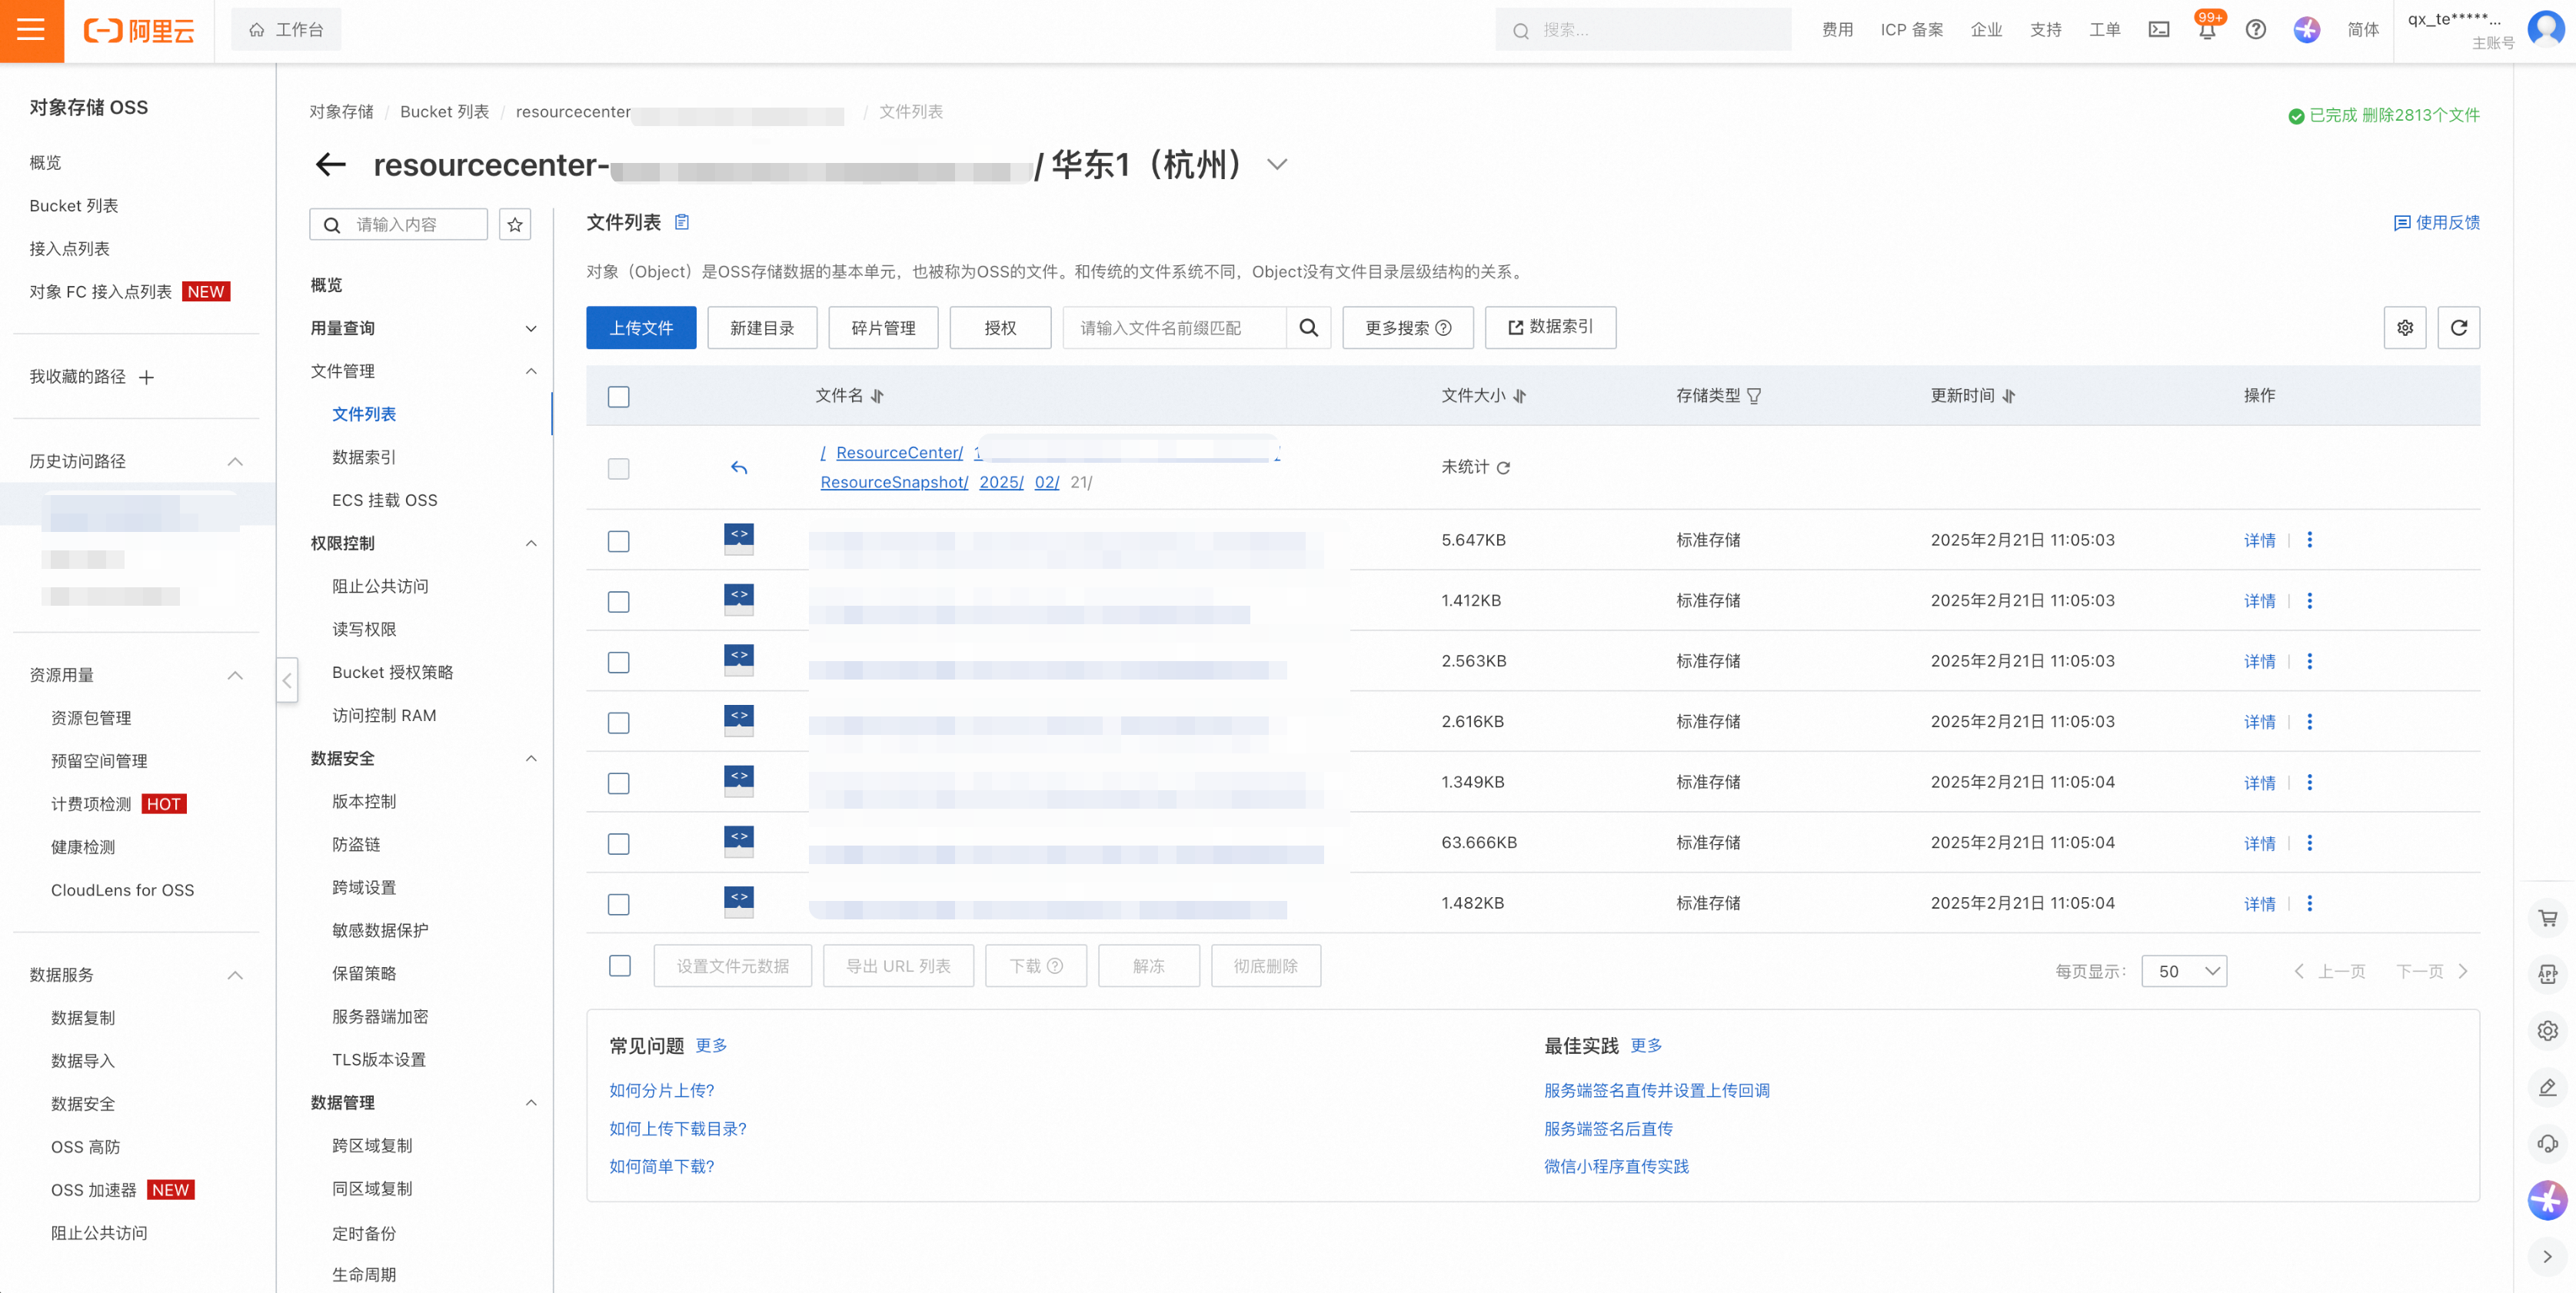Viewport: 2576px width, 1293px height.
Task: Open 数据索引 in the file management menu
Action: coord(364,457)
